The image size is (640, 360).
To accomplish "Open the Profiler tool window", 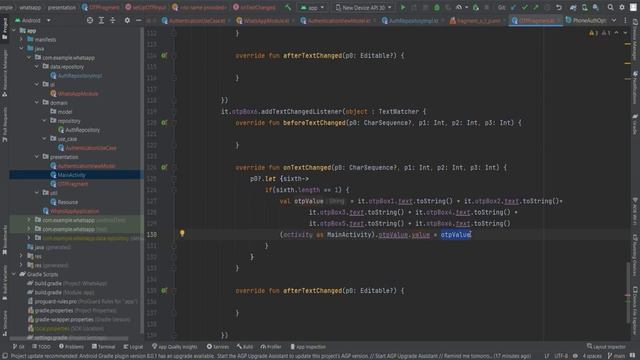I will pyautogui.click(x=271, y=347).
